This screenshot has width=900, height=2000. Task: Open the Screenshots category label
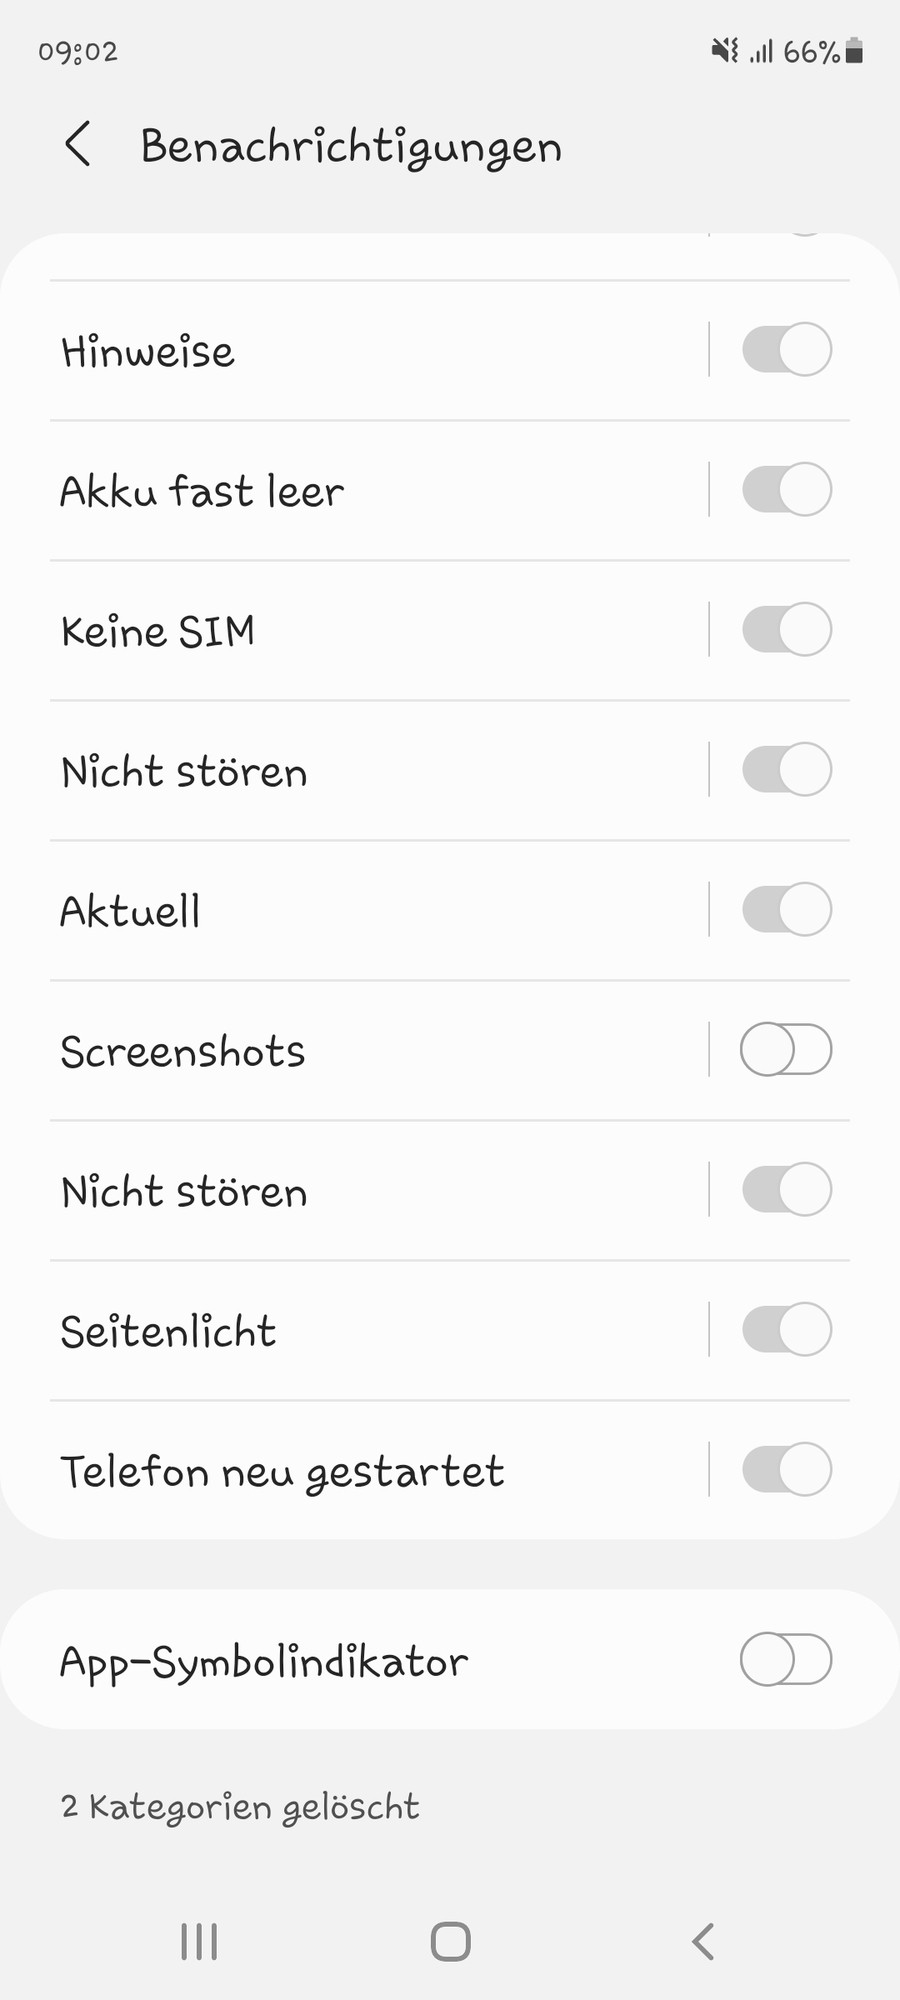click(x=183, y=1051)
